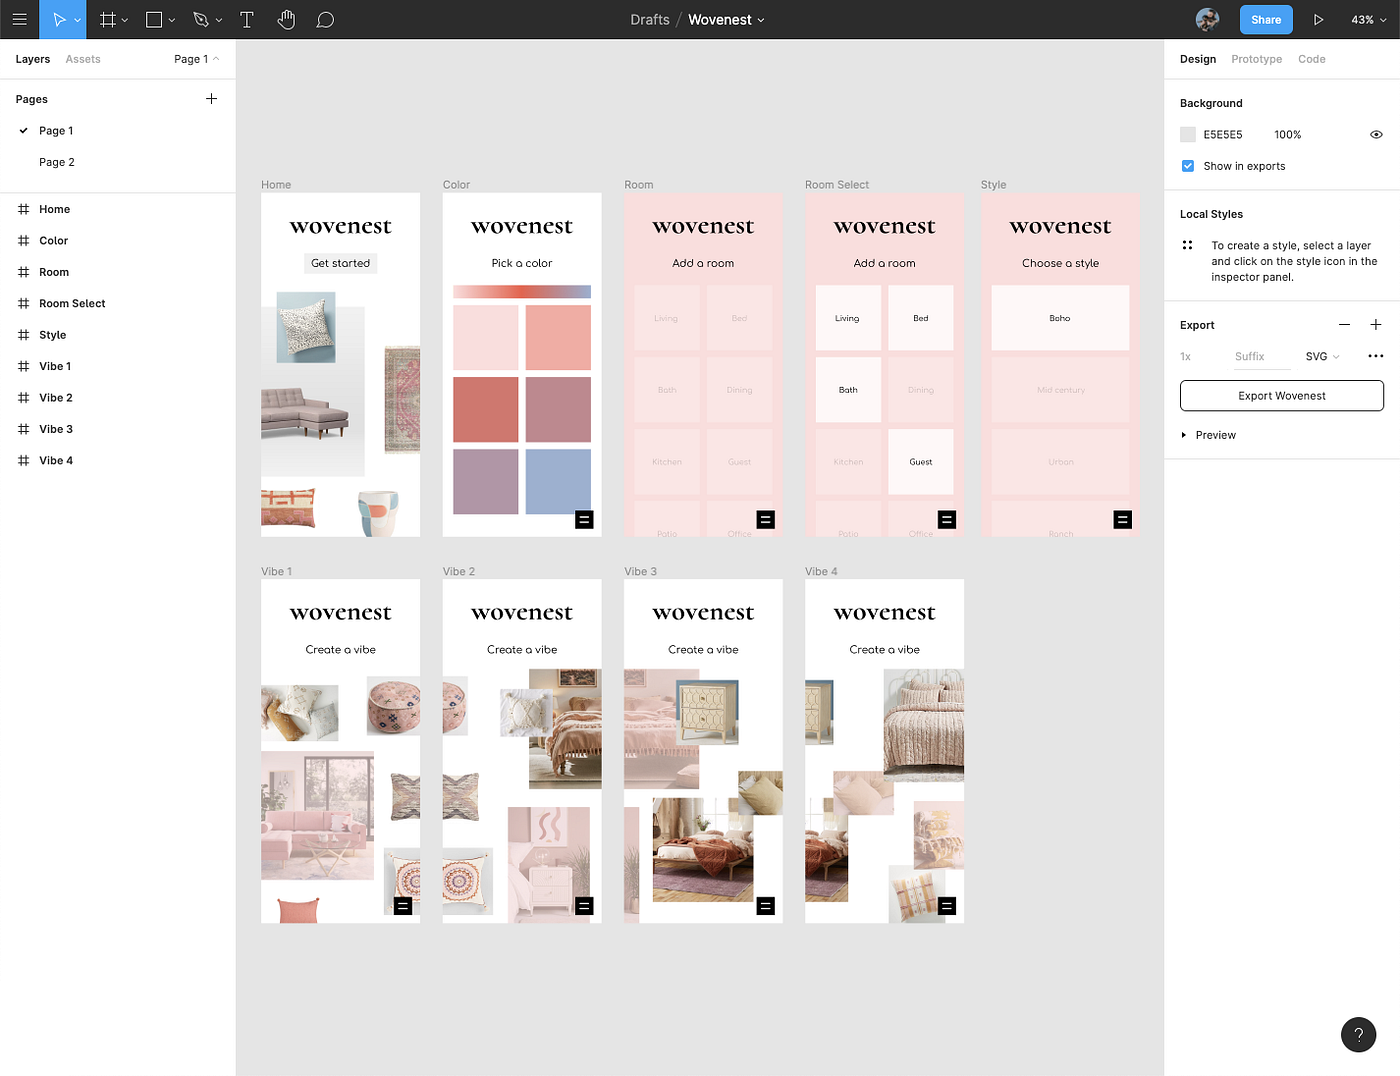Image resolution: width=1400 pixels, height=1076 pixels.
Task: Switch to the Assets tab
Action: [83, 59]
